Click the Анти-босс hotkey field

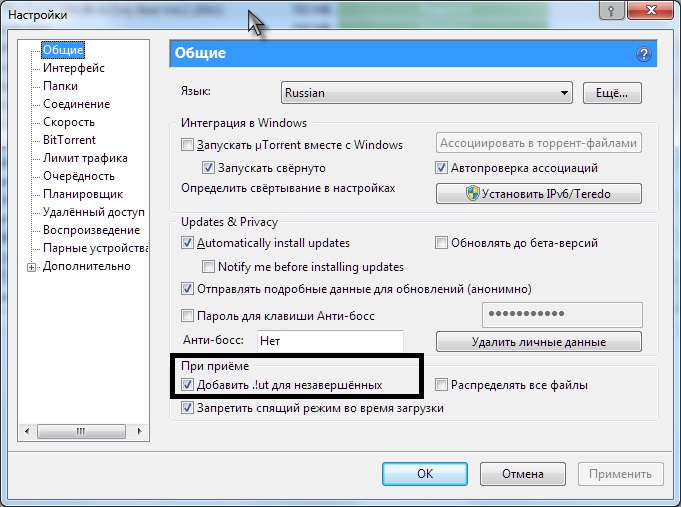point(330,341)
